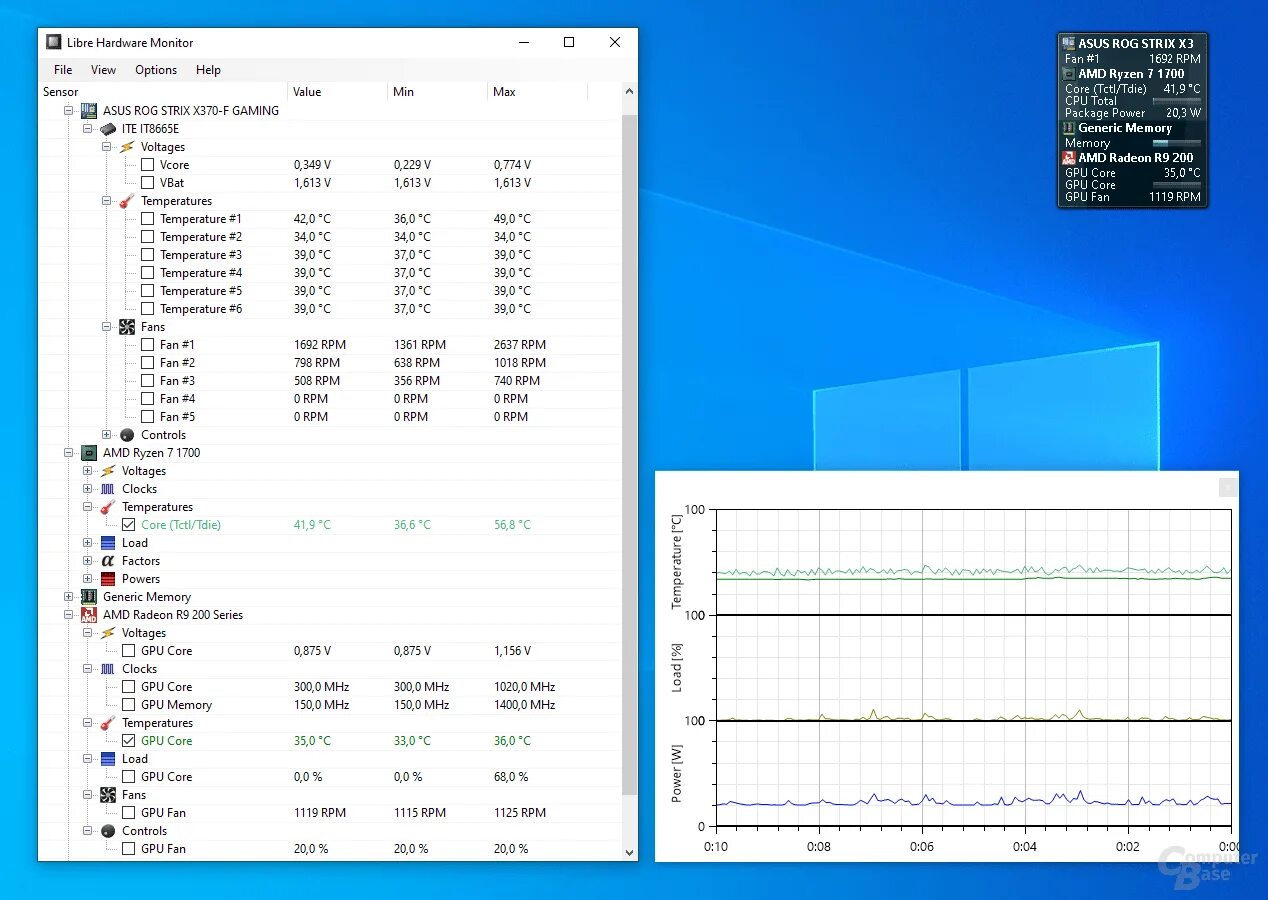1268x900 pixels.
Task: Expand the Factors group
Action: [x=88, y=561]
